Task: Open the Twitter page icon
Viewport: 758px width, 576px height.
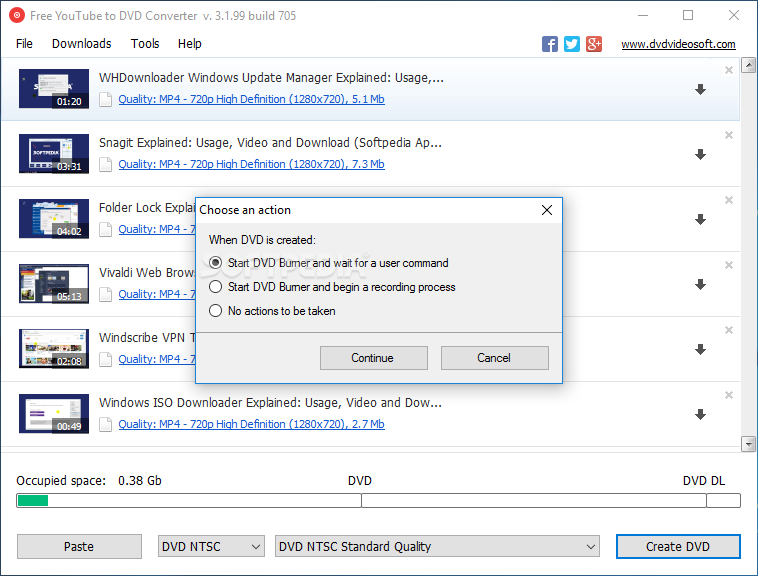Action: tap(572, 44)
